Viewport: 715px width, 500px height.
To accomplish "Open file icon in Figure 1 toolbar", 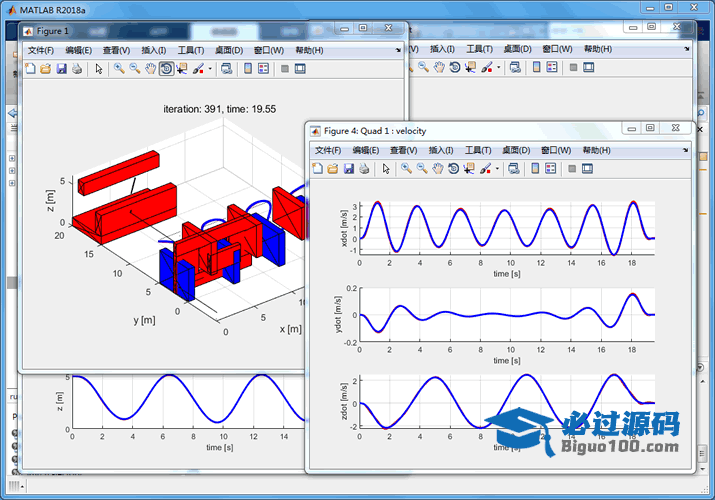I will click(x=45, y=69).
